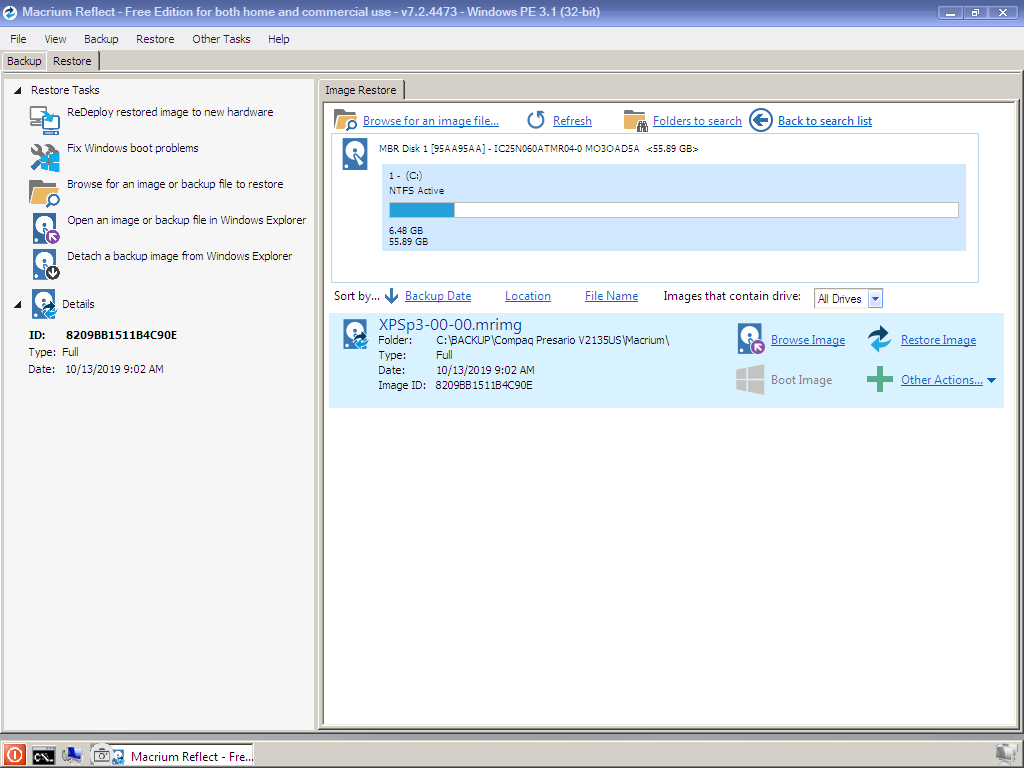
Task: Open the Backup menu
Action: pyautogui.click(x=101, y=39)
